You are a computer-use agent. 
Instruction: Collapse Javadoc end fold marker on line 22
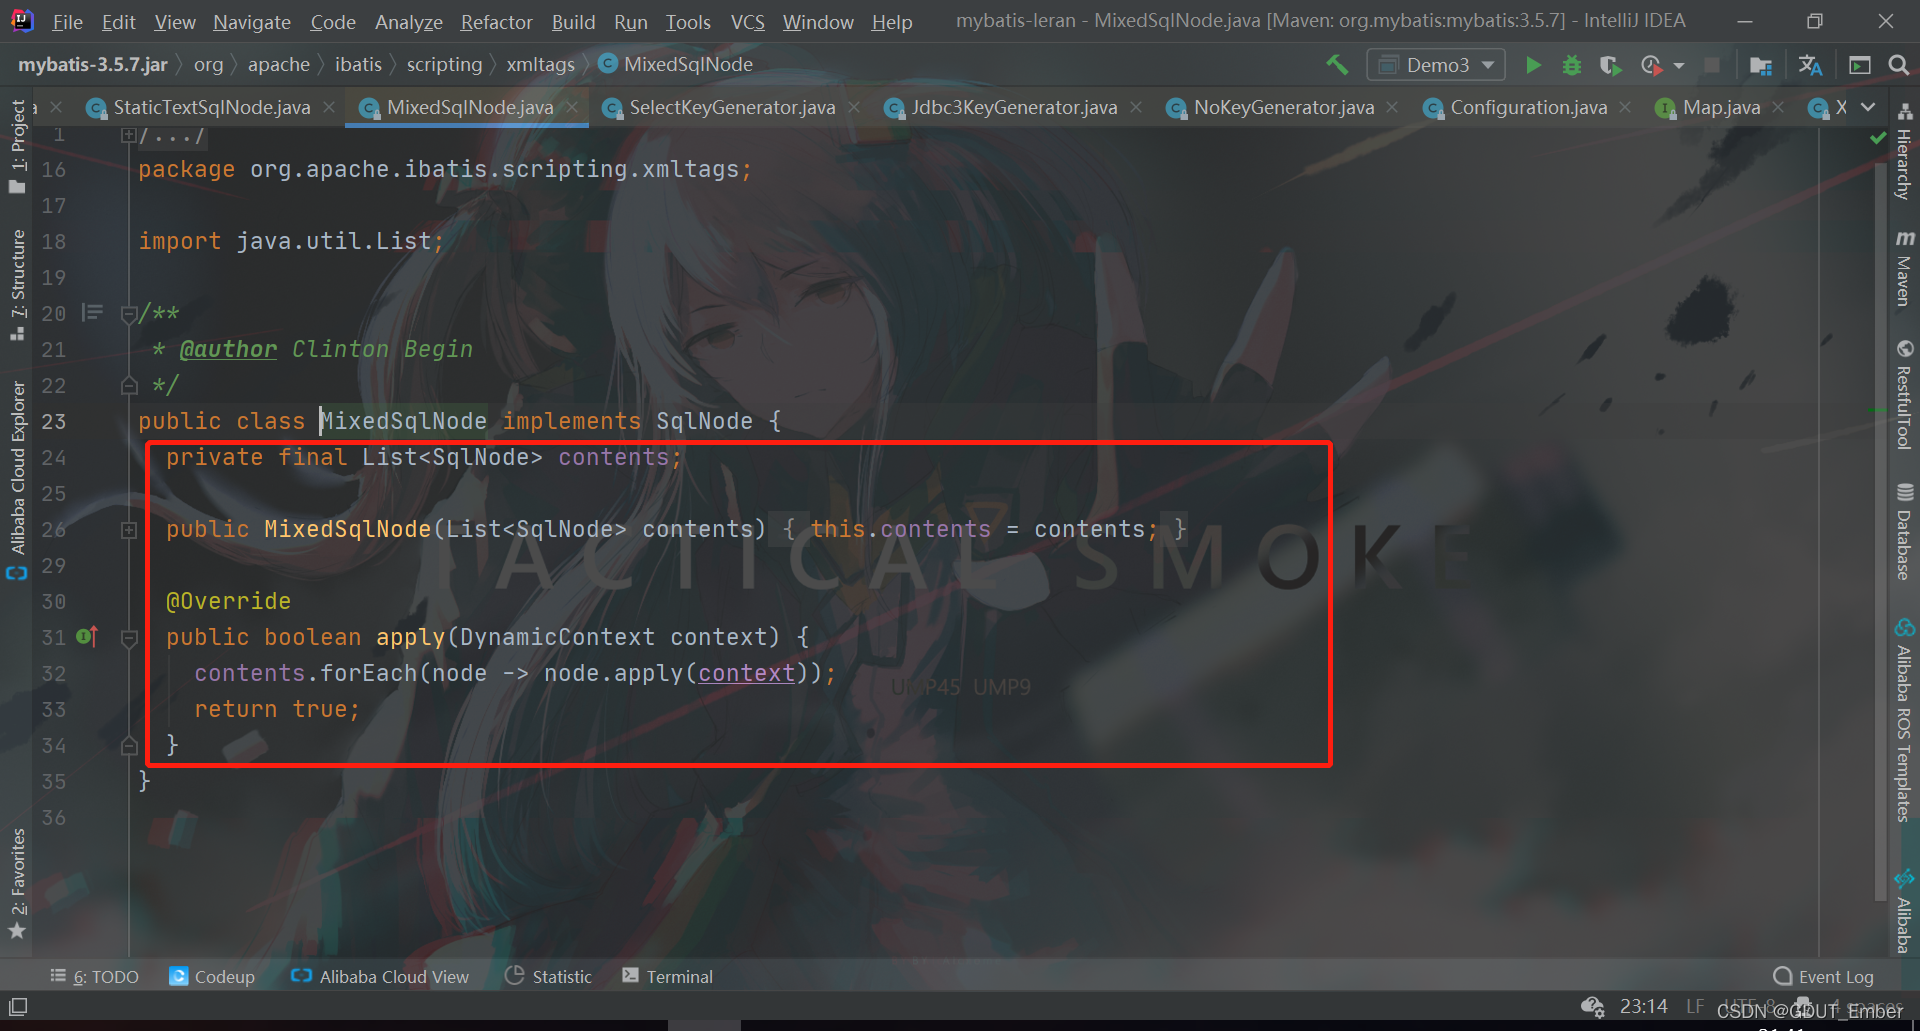[129, 385]
